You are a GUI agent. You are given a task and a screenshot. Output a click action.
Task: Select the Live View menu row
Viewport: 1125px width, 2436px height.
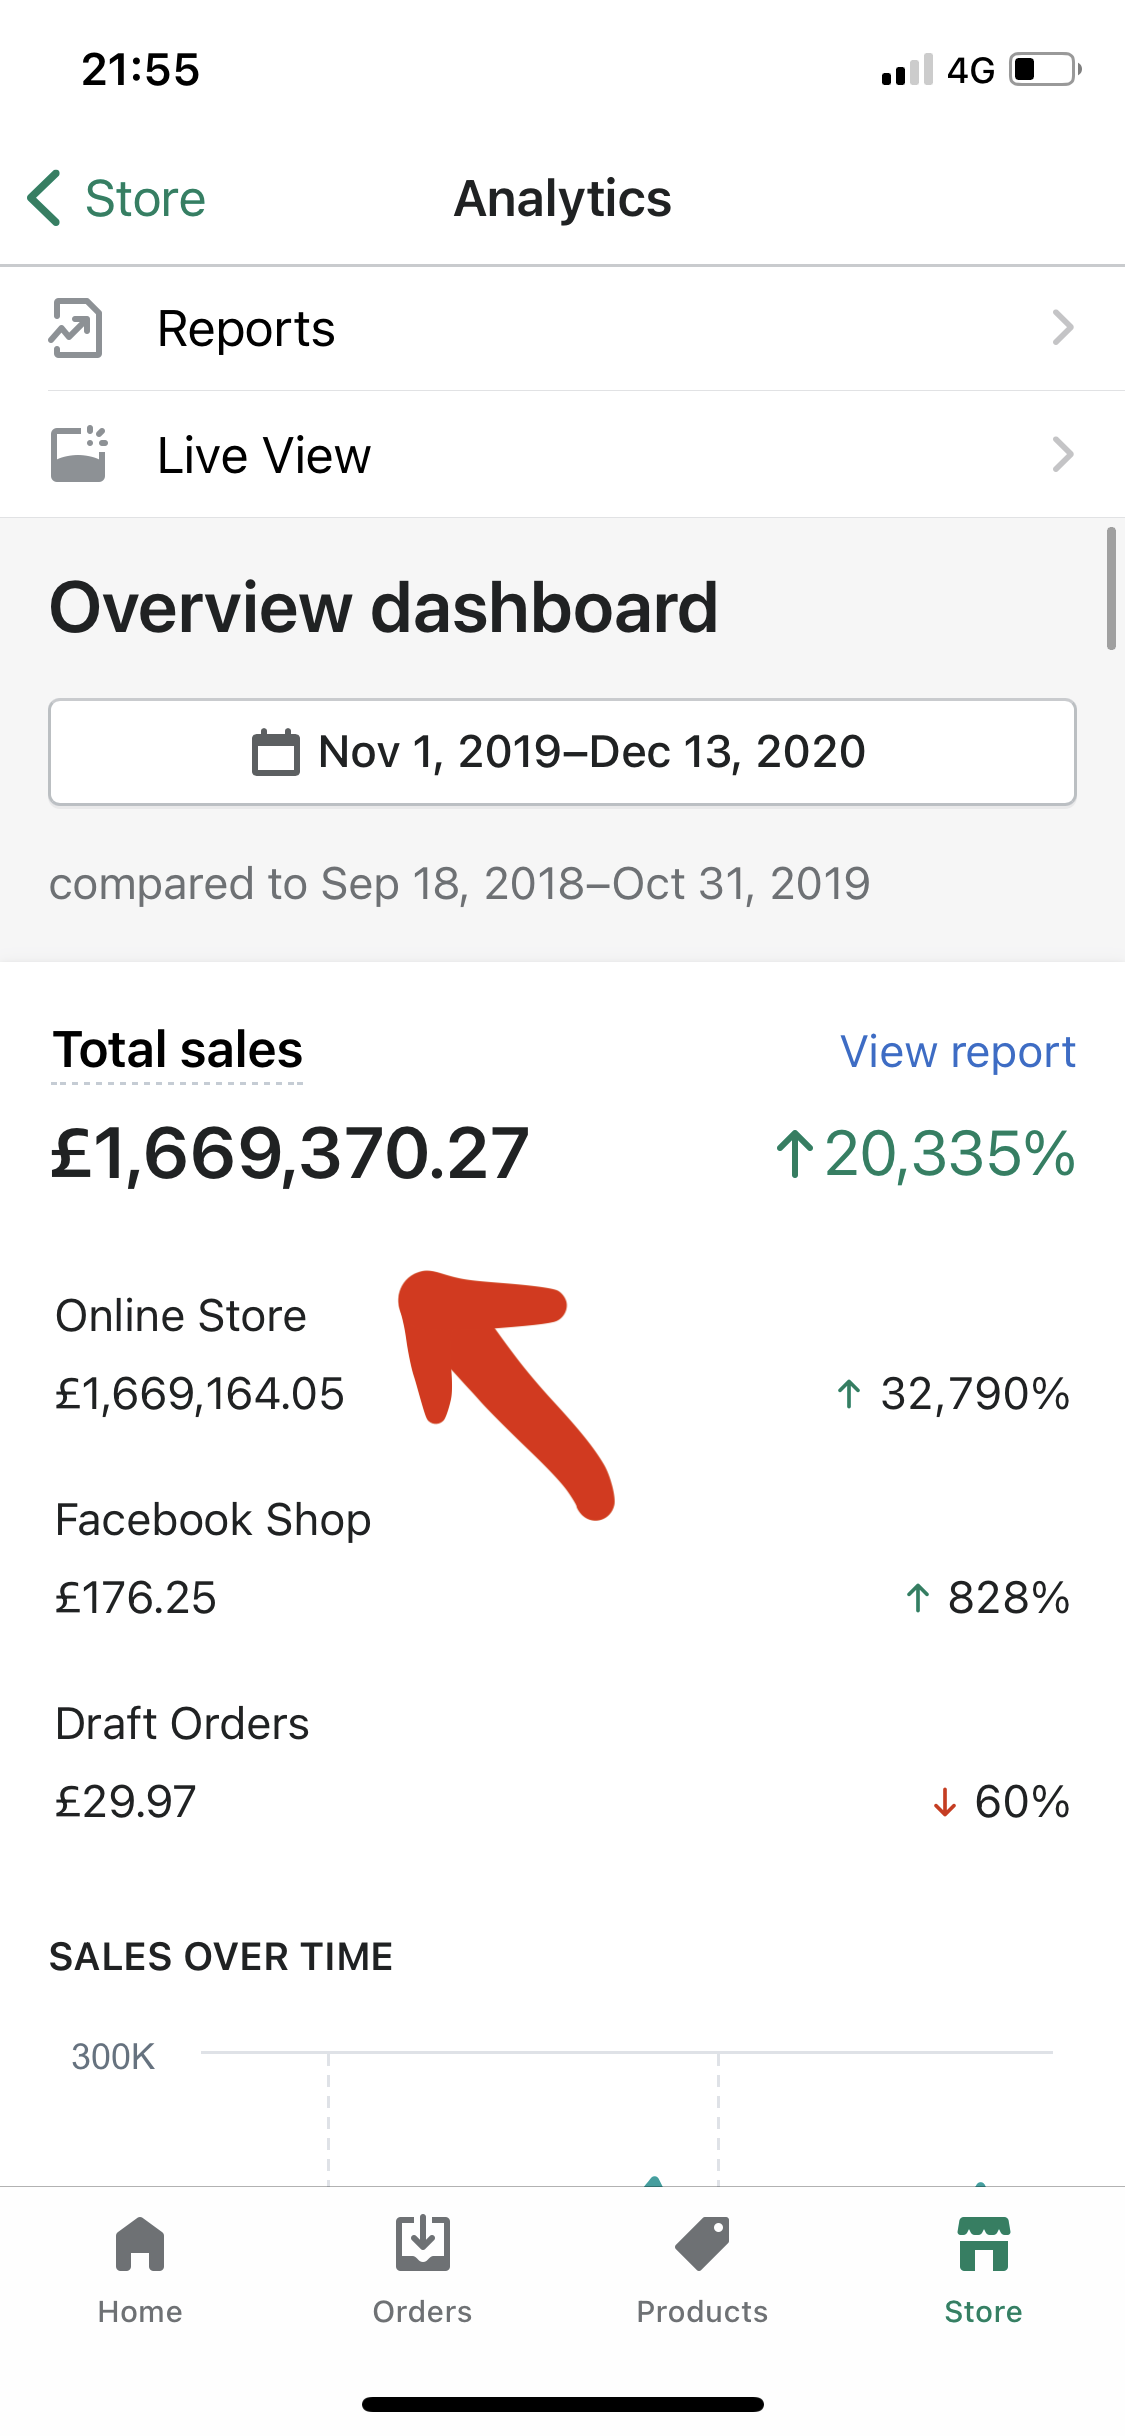pos(560,455)
